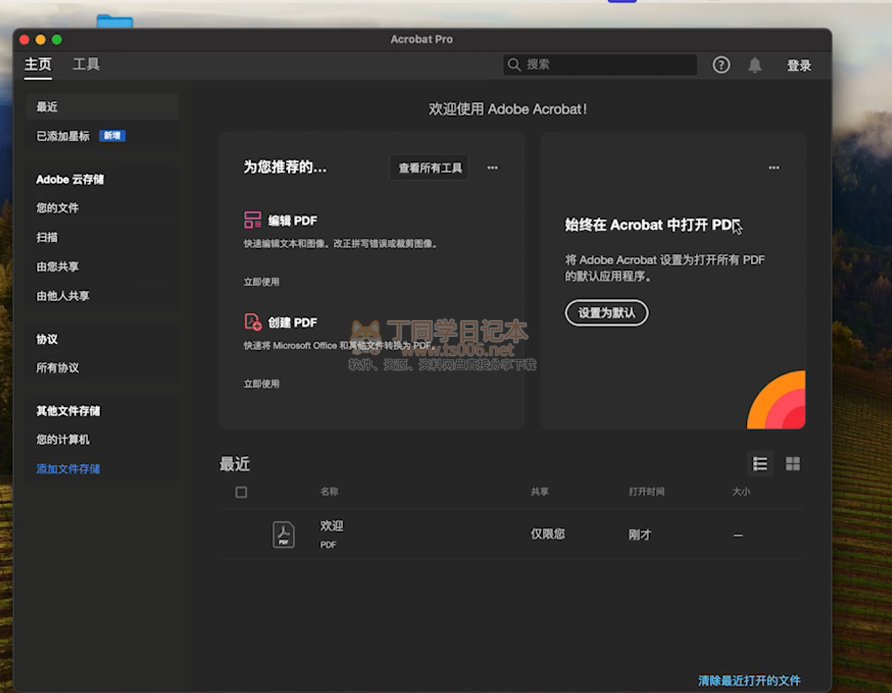Click the 新增 badge beside 已添加星标
The height and width of the screenshot is (693, 892).
click(112, 135)
